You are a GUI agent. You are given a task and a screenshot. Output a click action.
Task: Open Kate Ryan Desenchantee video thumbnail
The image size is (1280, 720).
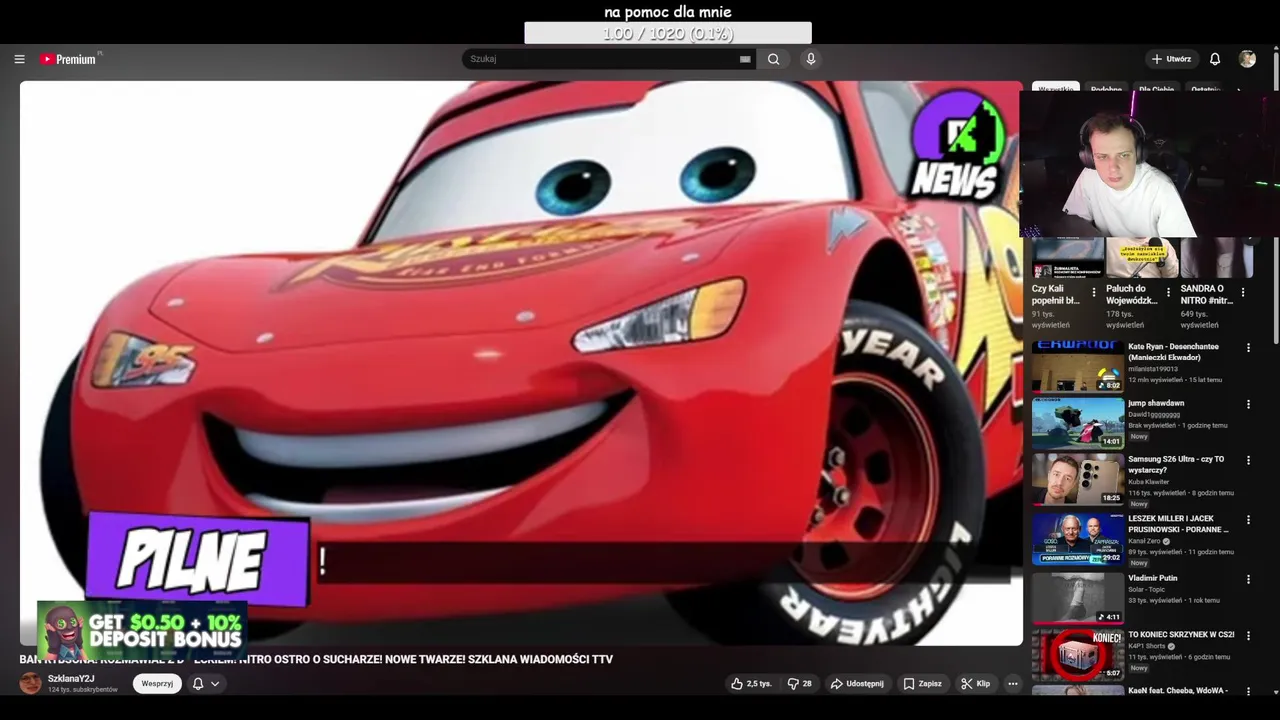click(1078, 366)
